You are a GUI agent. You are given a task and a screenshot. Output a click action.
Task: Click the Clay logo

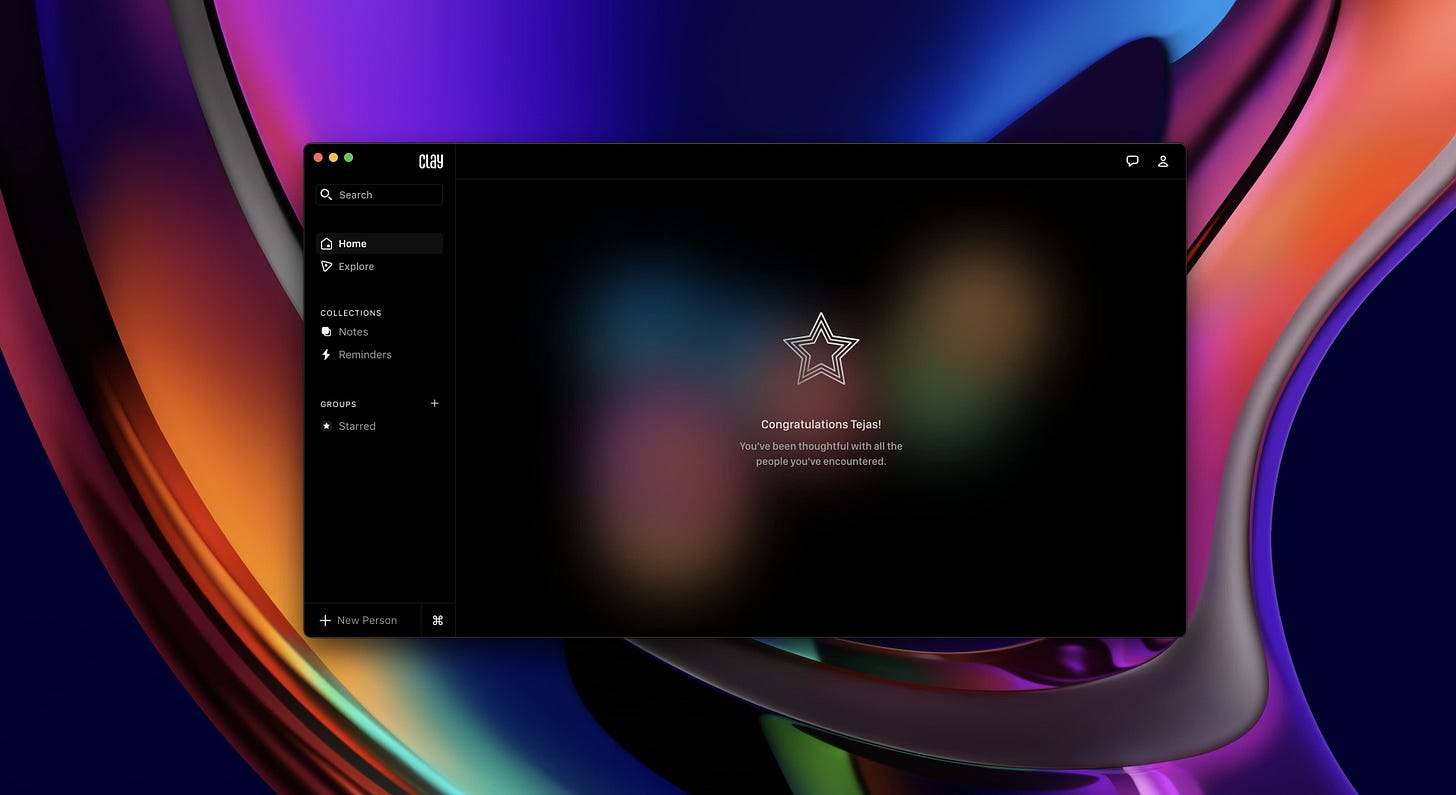[431, 161]
